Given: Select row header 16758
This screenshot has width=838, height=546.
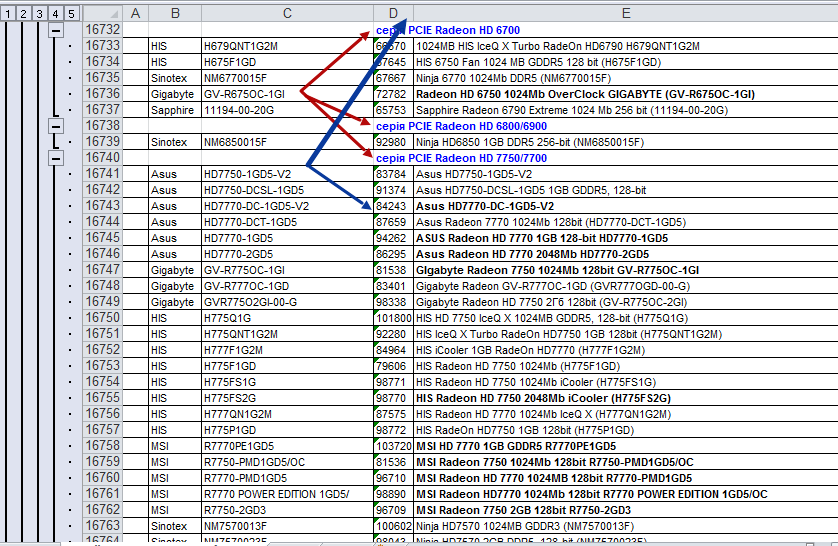Looking at the screenshot, I should tap(103, 446).
